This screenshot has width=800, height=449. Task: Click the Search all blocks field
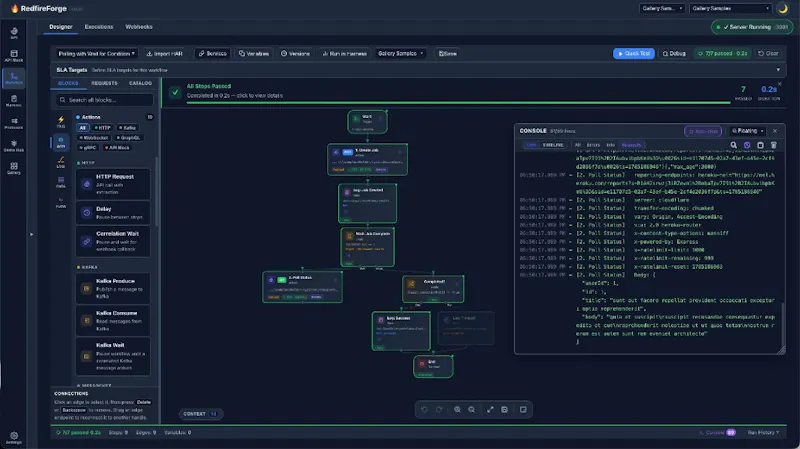pyautogui.click(x=105, y=100)
